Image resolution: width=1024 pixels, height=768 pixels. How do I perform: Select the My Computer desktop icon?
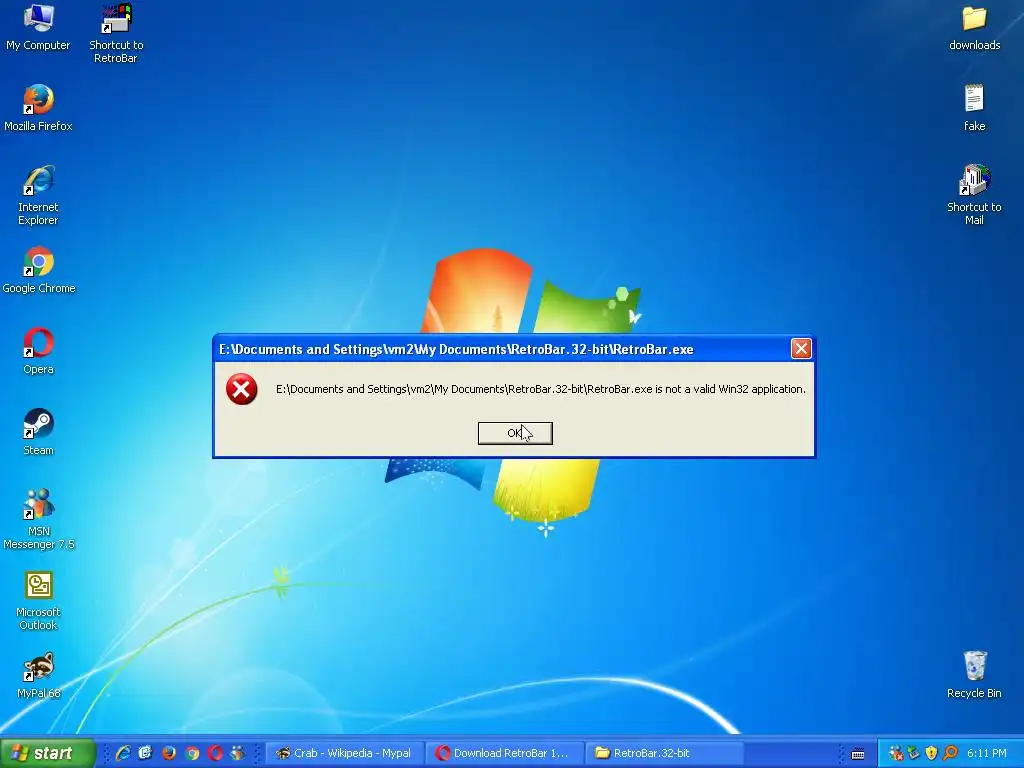(x=38, y=27)
